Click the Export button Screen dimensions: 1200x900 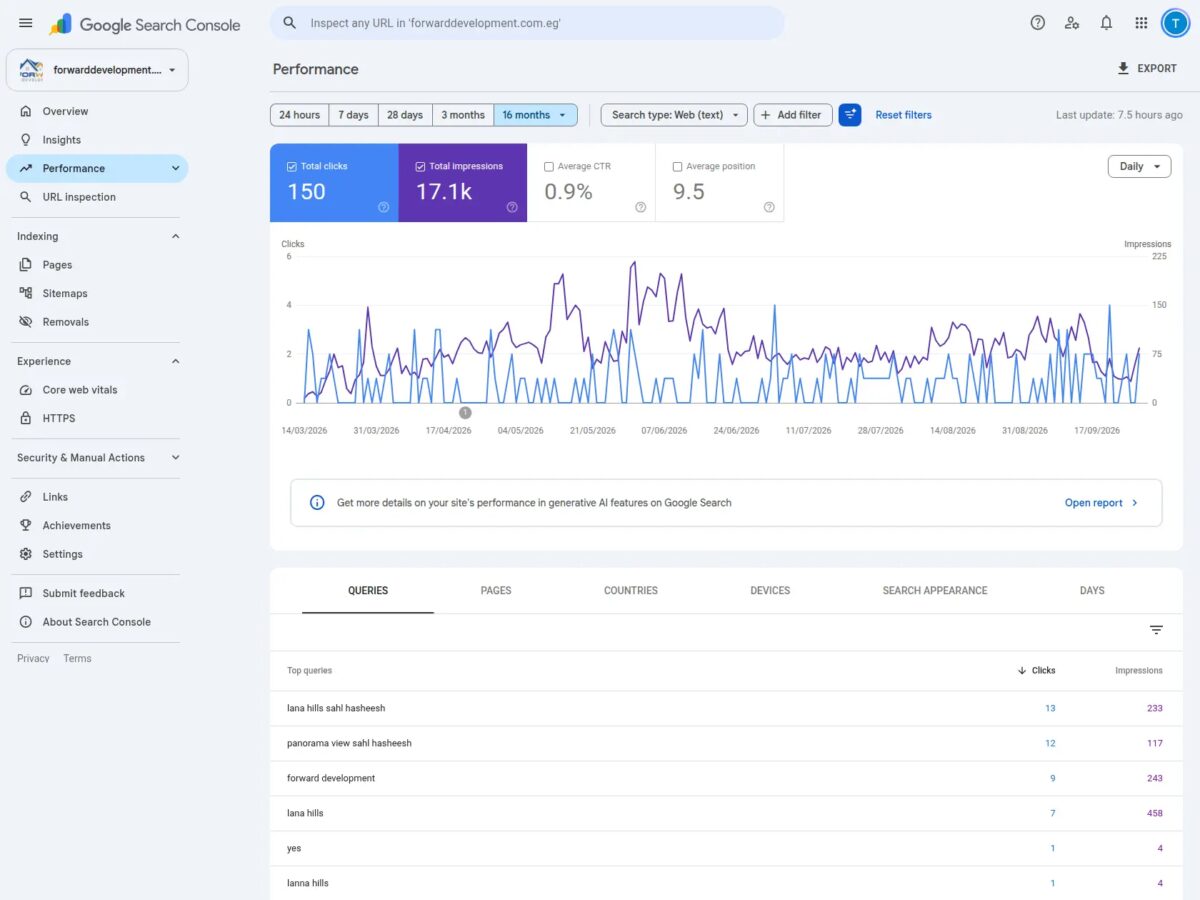tap(1147, 69)
